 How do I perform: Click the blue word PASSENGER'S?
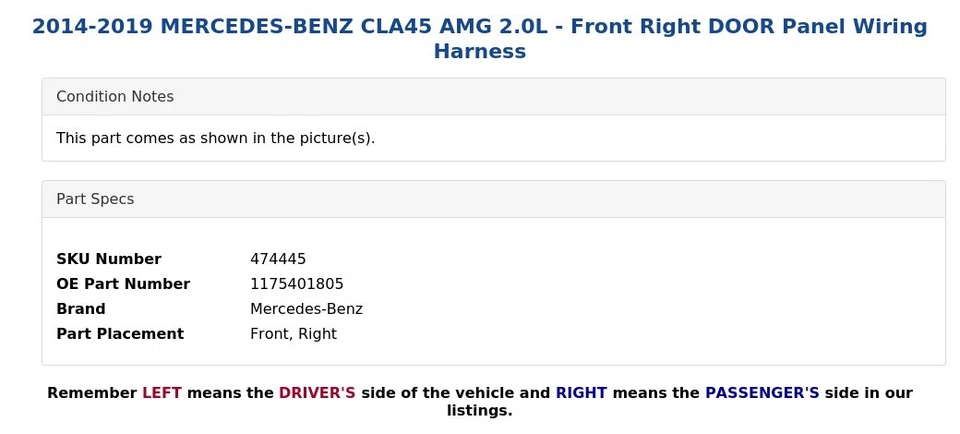(x=762, y=393)
